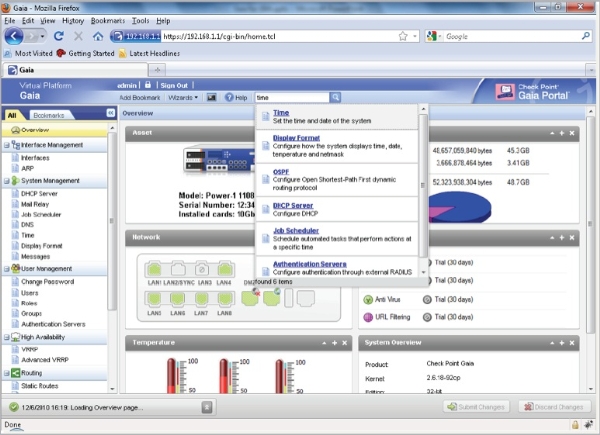
Task: Open the File menu
Action: point(10,21)
